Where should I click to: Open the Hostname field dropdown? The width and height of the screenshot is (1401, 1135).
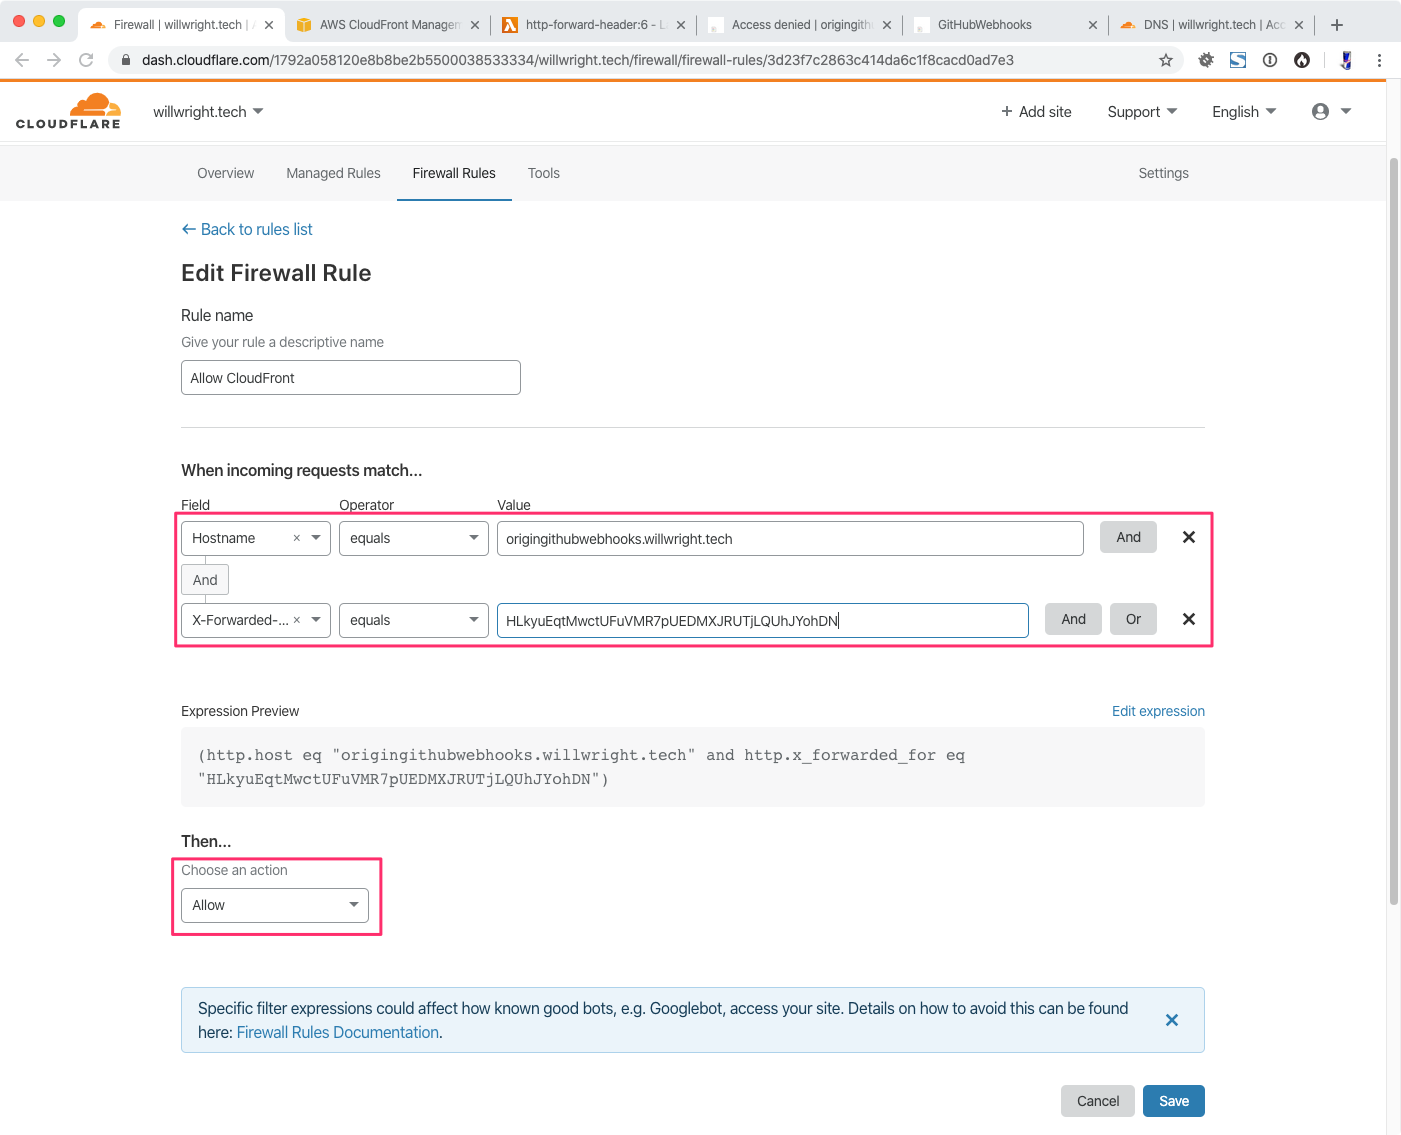(x=316, y=538)
